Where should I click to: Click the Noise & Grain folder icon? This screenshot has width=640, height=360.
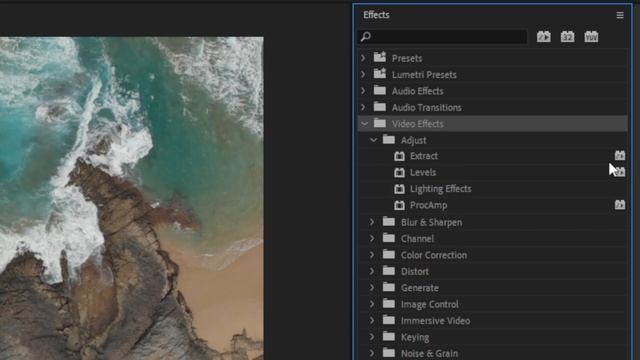point(389,353)
